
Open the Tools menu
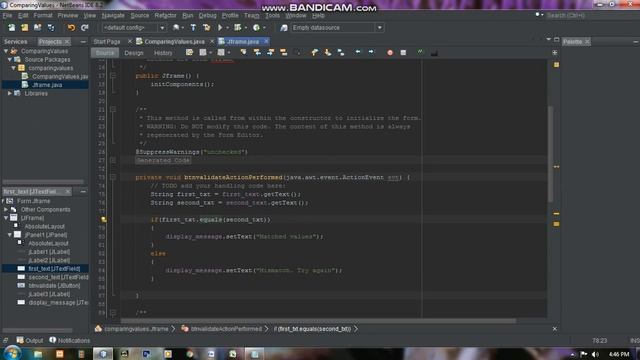pos(272,16)
